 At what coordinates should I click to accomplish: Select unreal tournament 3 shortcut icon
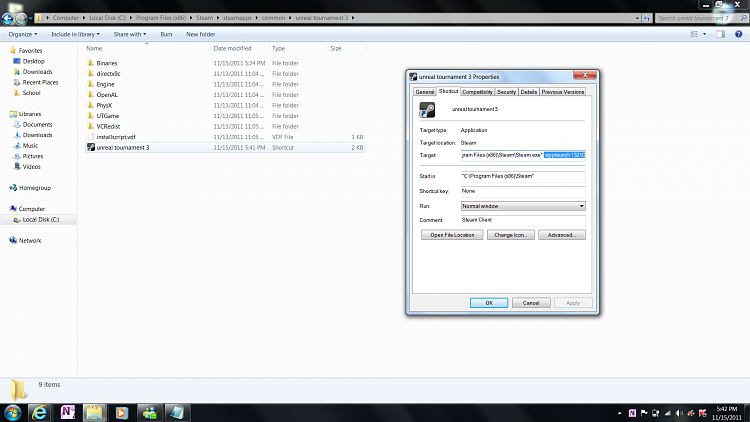[90, 147]
